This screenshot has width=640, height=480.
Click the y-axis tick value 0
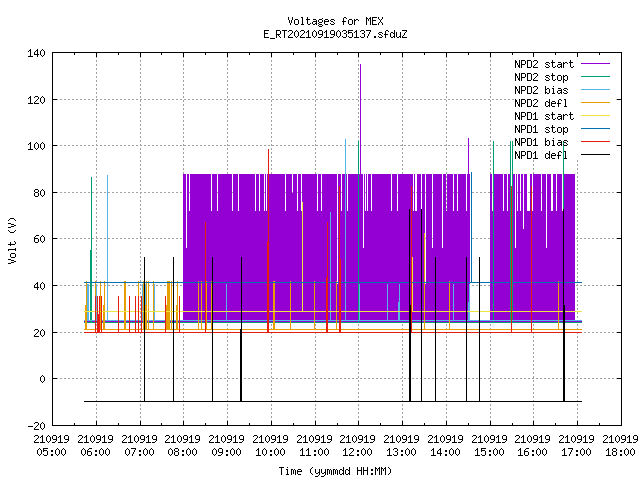42,379
